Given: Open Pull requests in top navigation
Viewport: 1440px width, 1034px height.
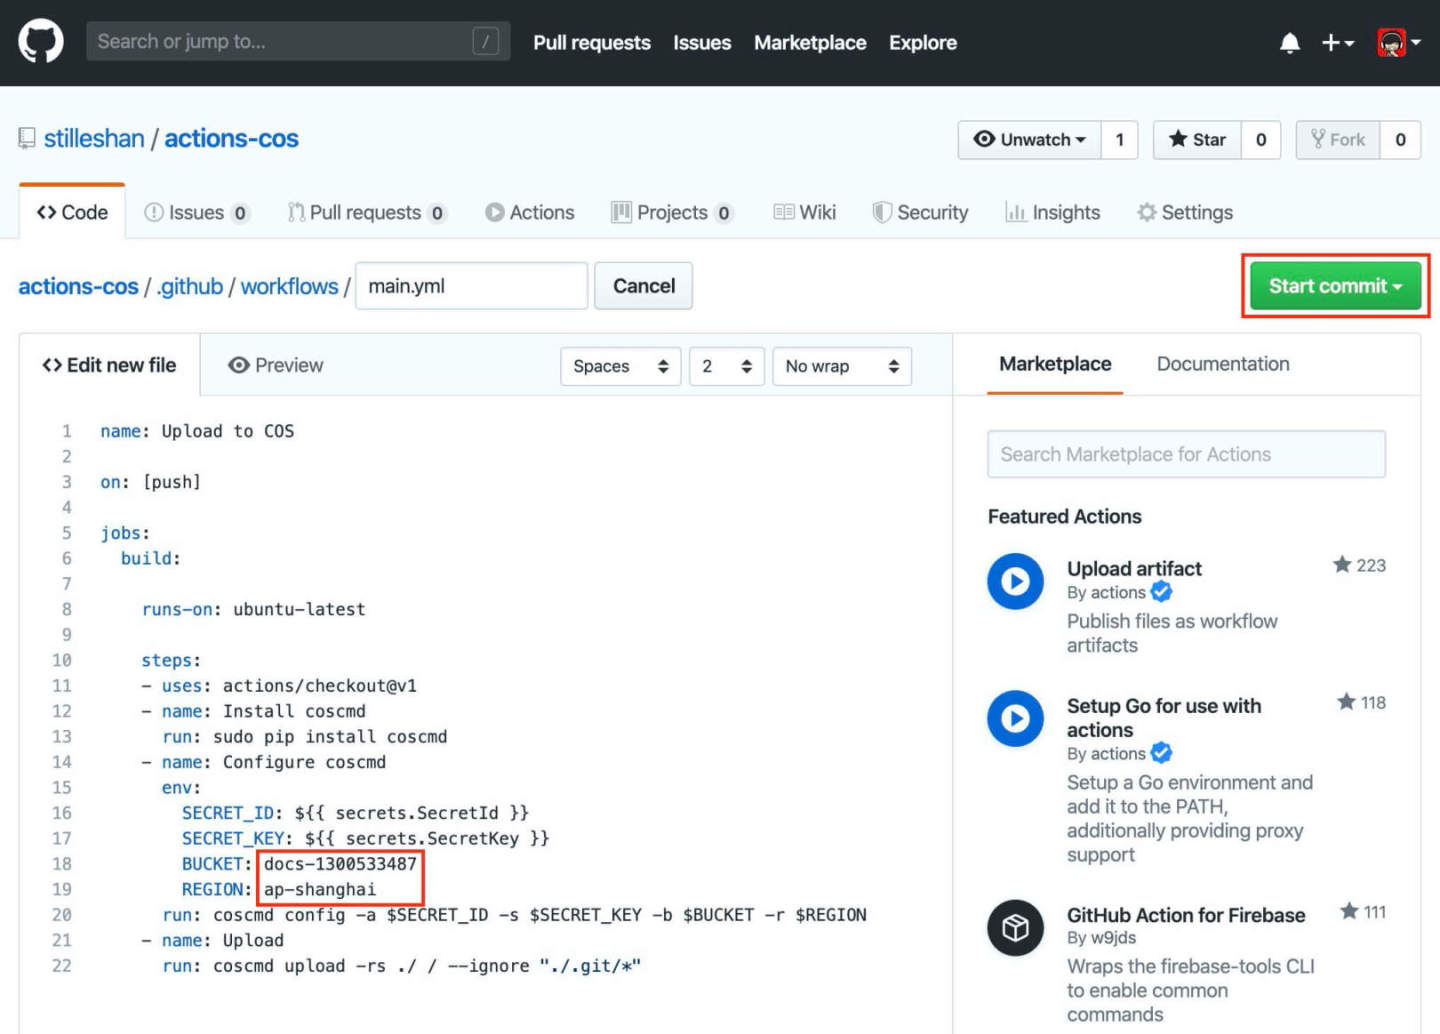Looking at the screenshot, I should point(592,43).
